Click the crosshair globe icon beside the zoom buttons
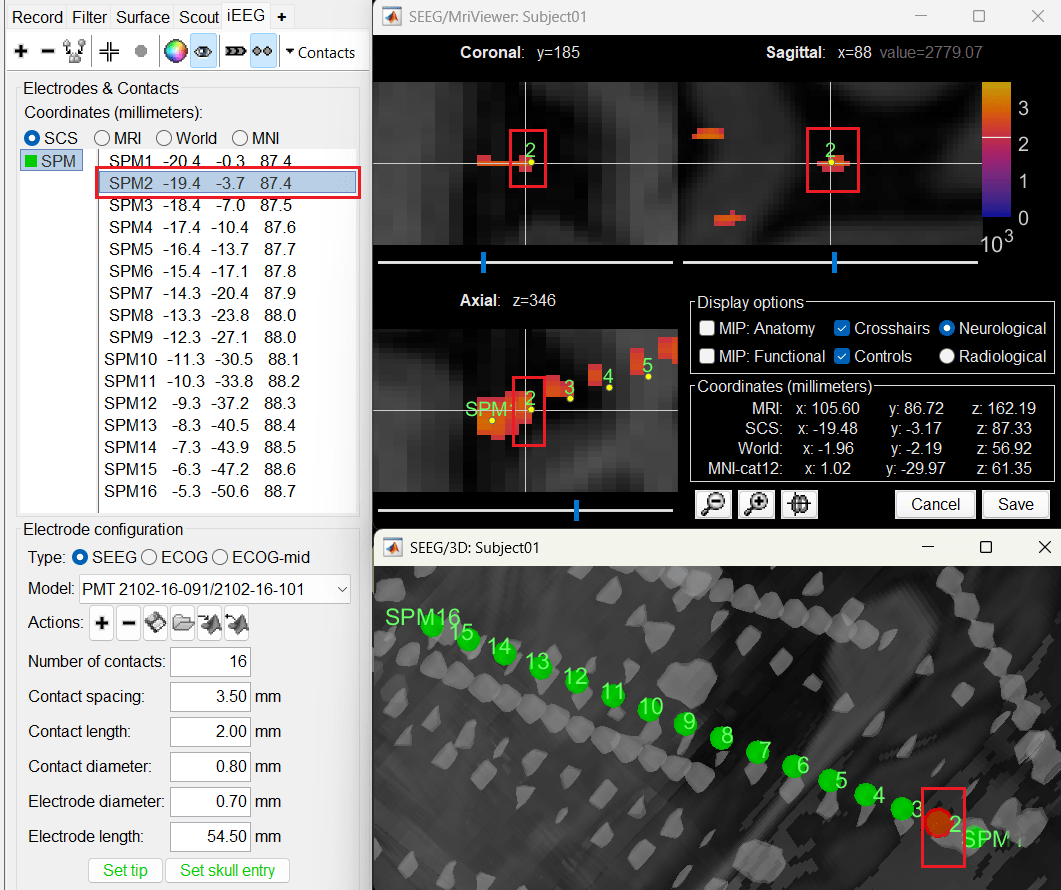The width and height of the screenshot is (1061, 890). (x=798, y=504)
